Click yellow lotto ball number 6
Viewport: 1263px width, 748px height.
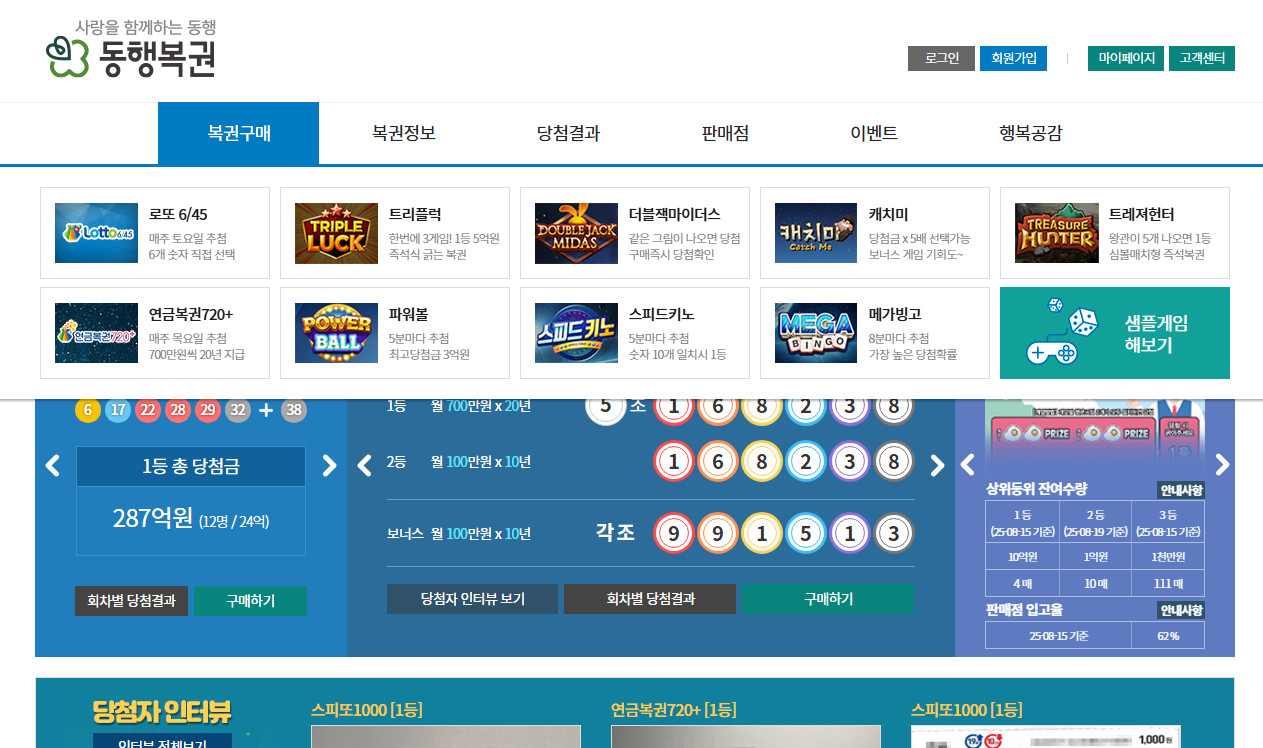point(88,410)
